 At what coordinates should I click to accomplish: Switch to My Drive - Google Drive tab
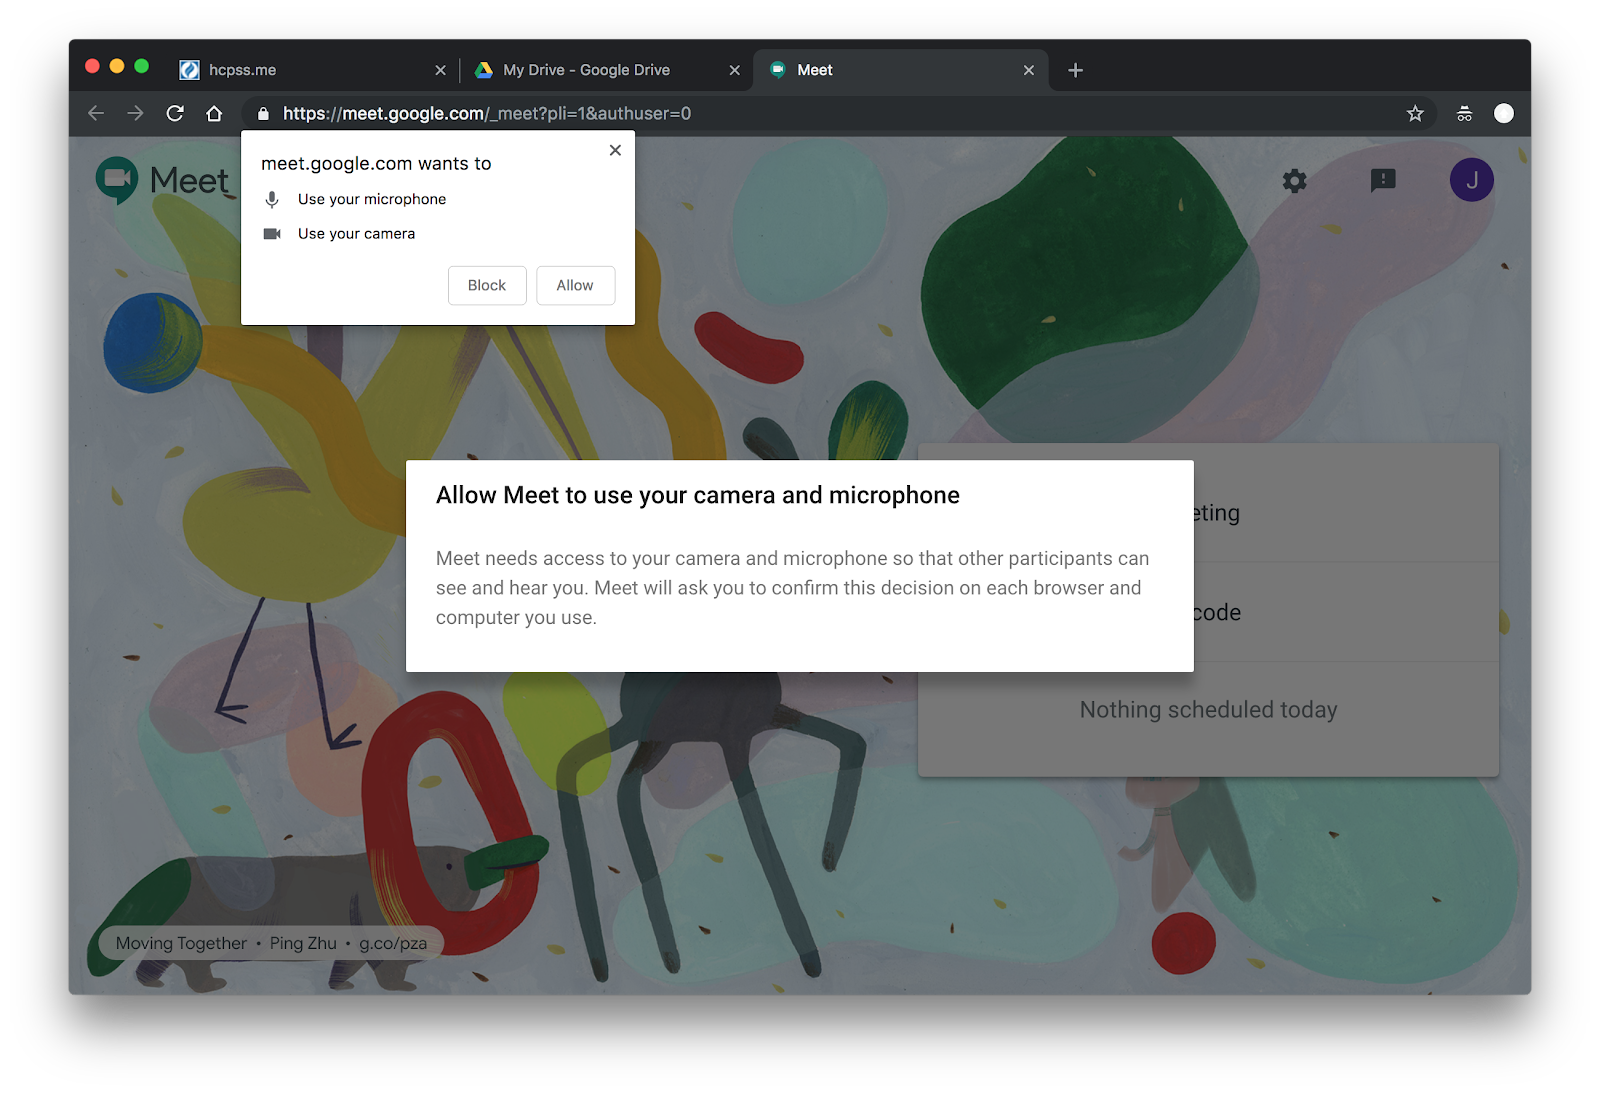606,70
